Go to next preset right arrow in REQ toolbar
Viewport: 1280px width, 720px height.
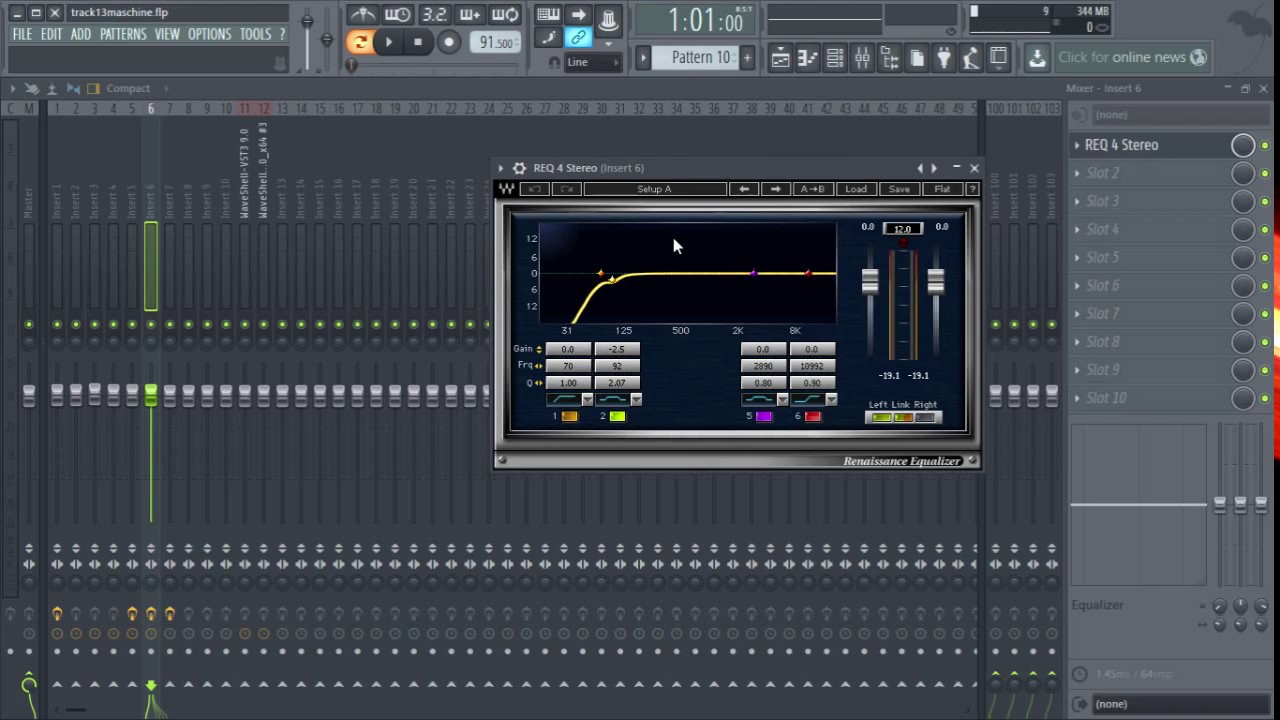775,189
